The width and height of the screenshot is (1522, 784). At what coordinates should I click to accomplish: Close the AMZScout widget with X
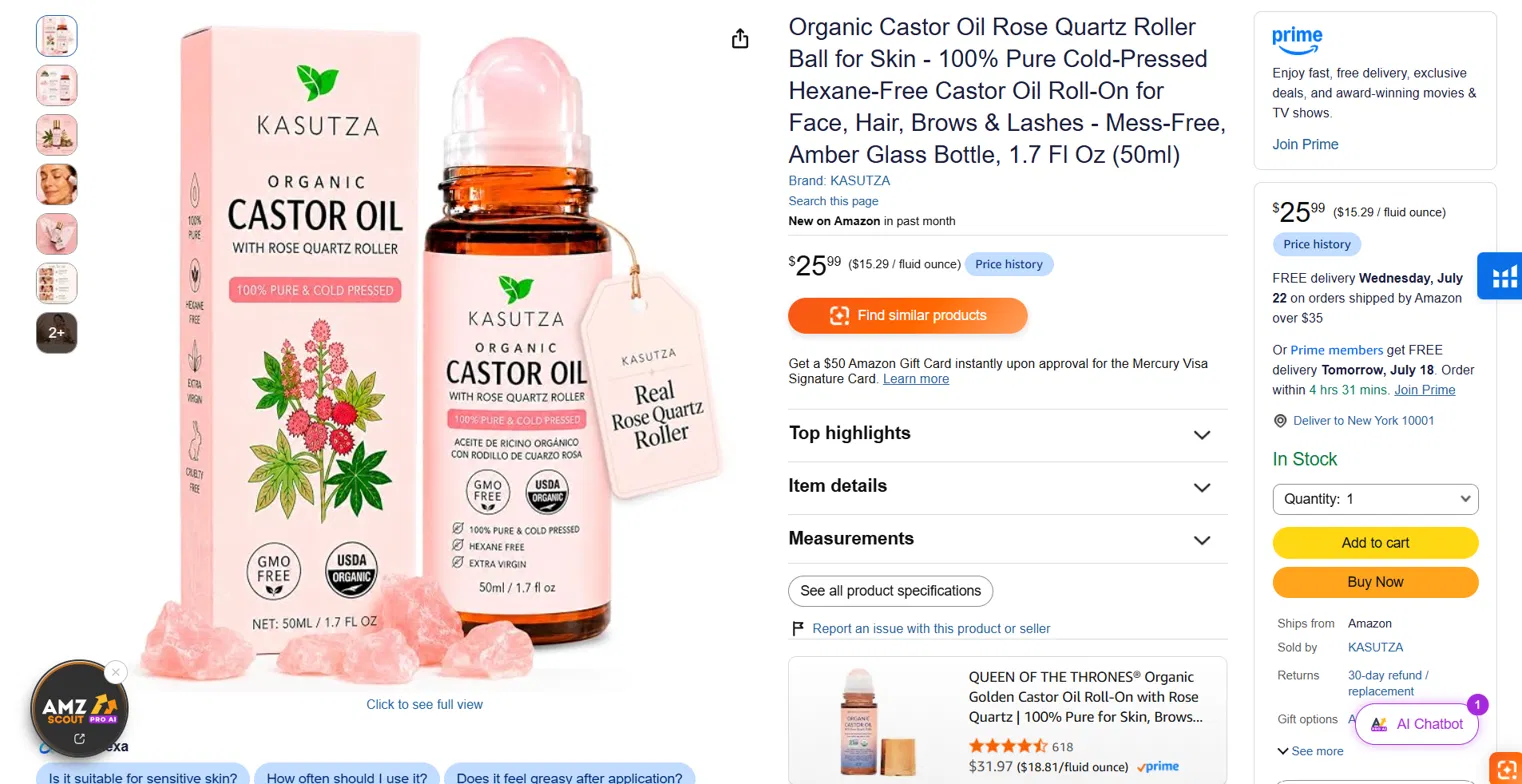(x=116, y=672)
